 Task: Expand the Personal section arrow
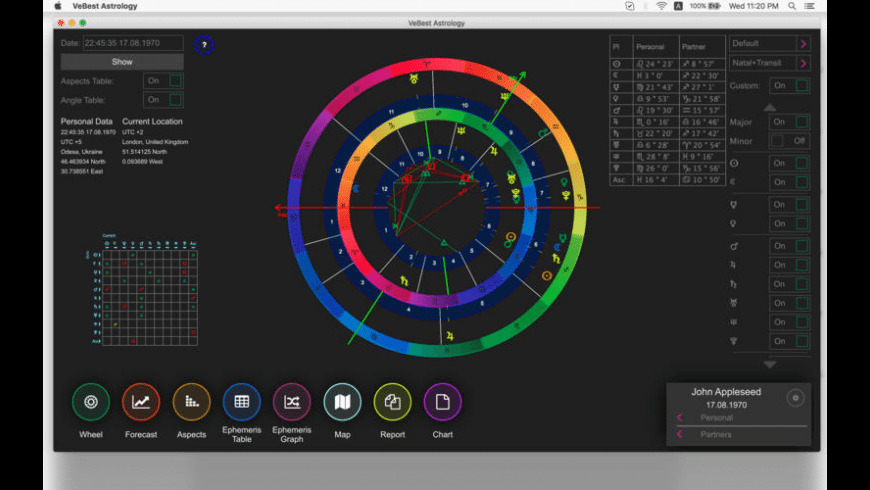click(x=680, y=418)
